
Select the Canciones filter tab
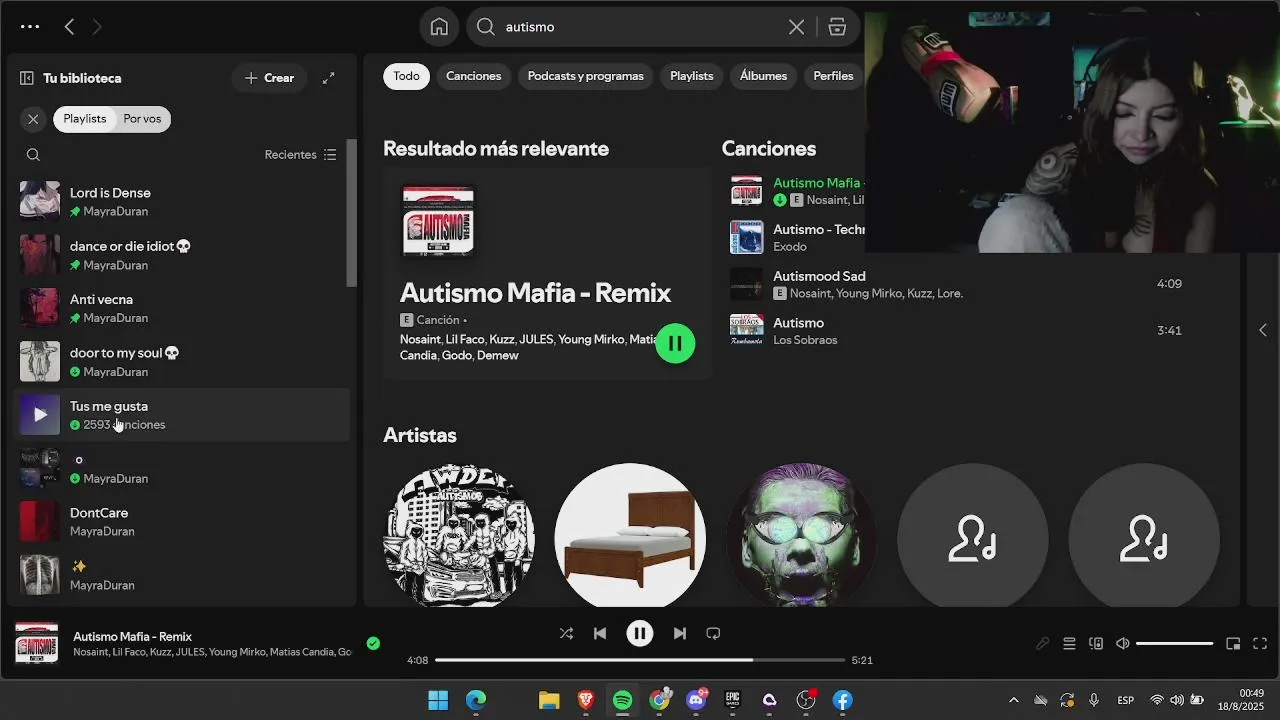(474, 76)
